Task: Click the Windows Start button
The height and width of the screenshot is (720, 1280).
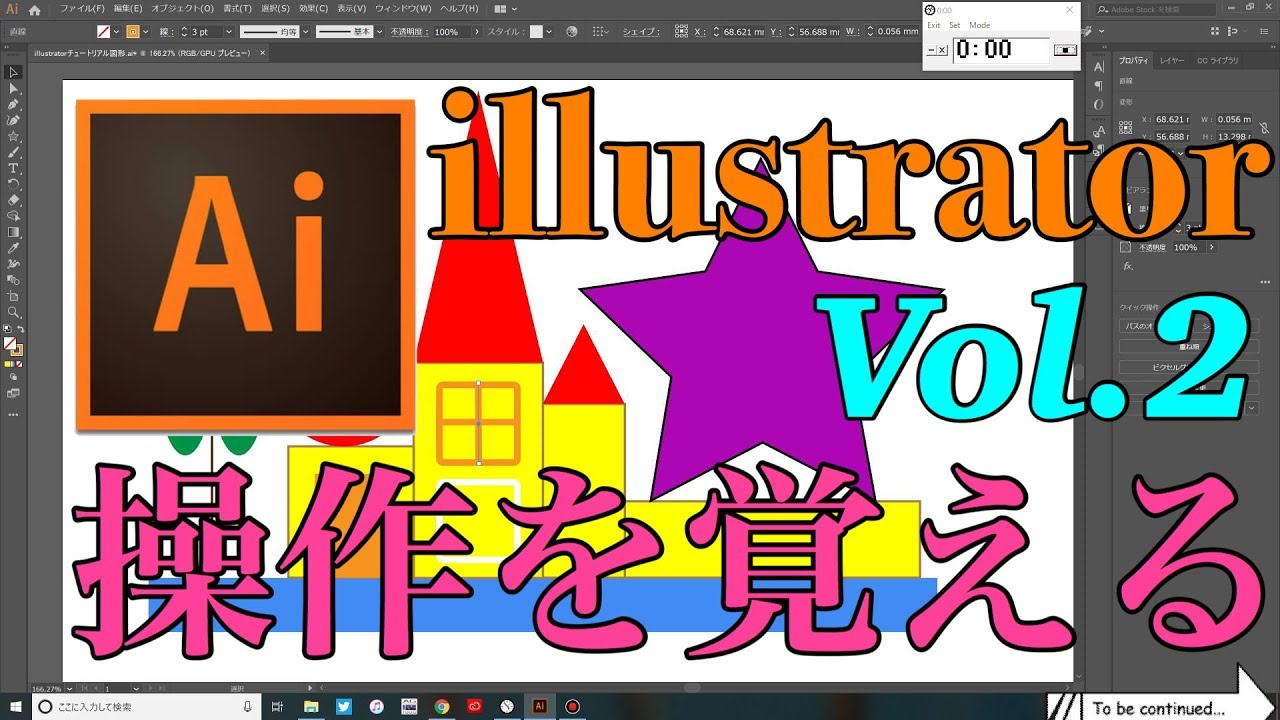Action: tap(16, 706)
